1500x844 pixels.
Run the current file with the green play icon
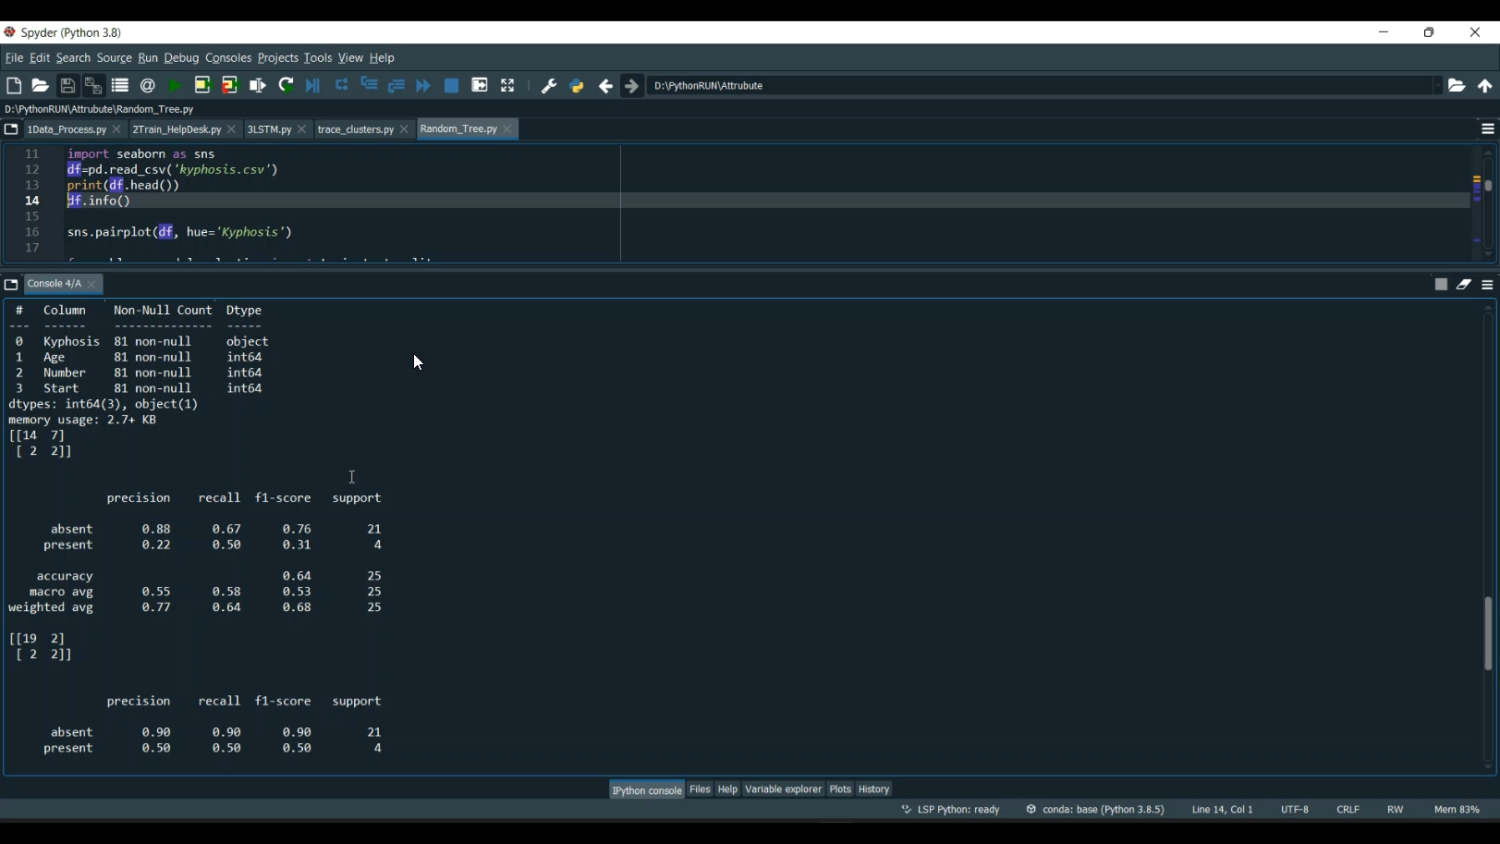point(175,86)
